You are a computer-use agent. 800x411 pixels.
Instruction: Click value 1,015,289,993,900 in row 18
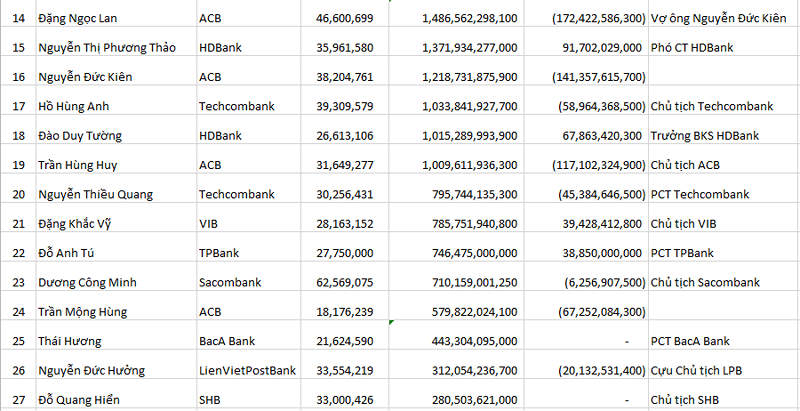[x=456, y=136]
